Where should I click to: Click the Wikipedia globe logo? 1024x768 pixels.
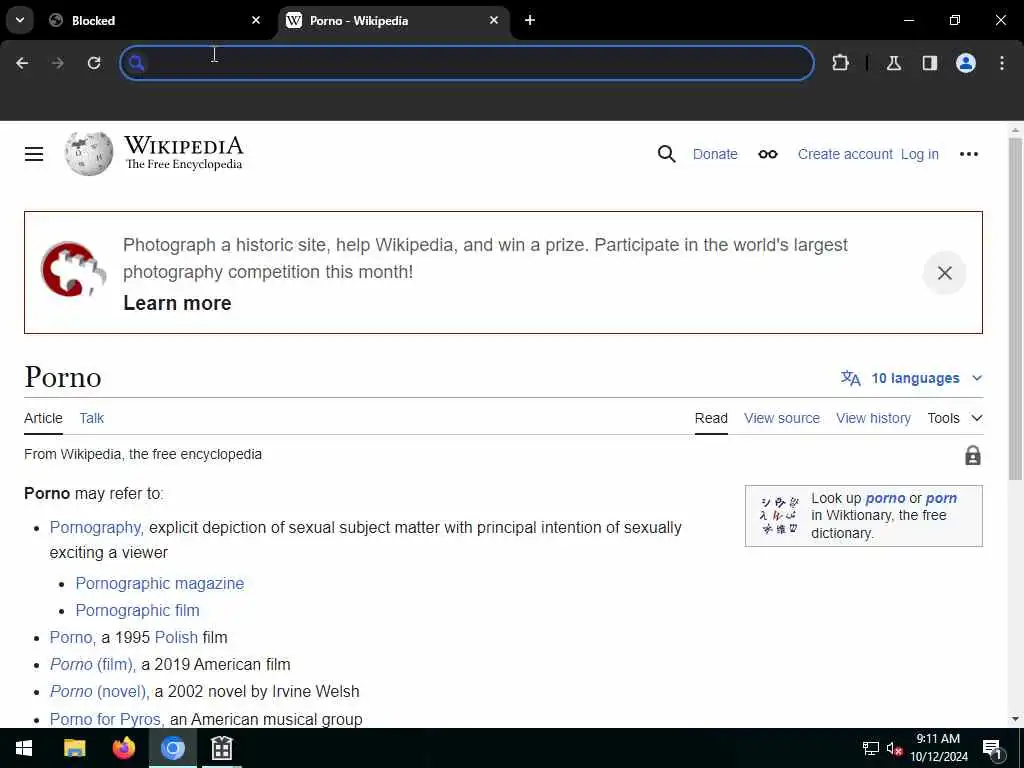(x=89, y=154)
